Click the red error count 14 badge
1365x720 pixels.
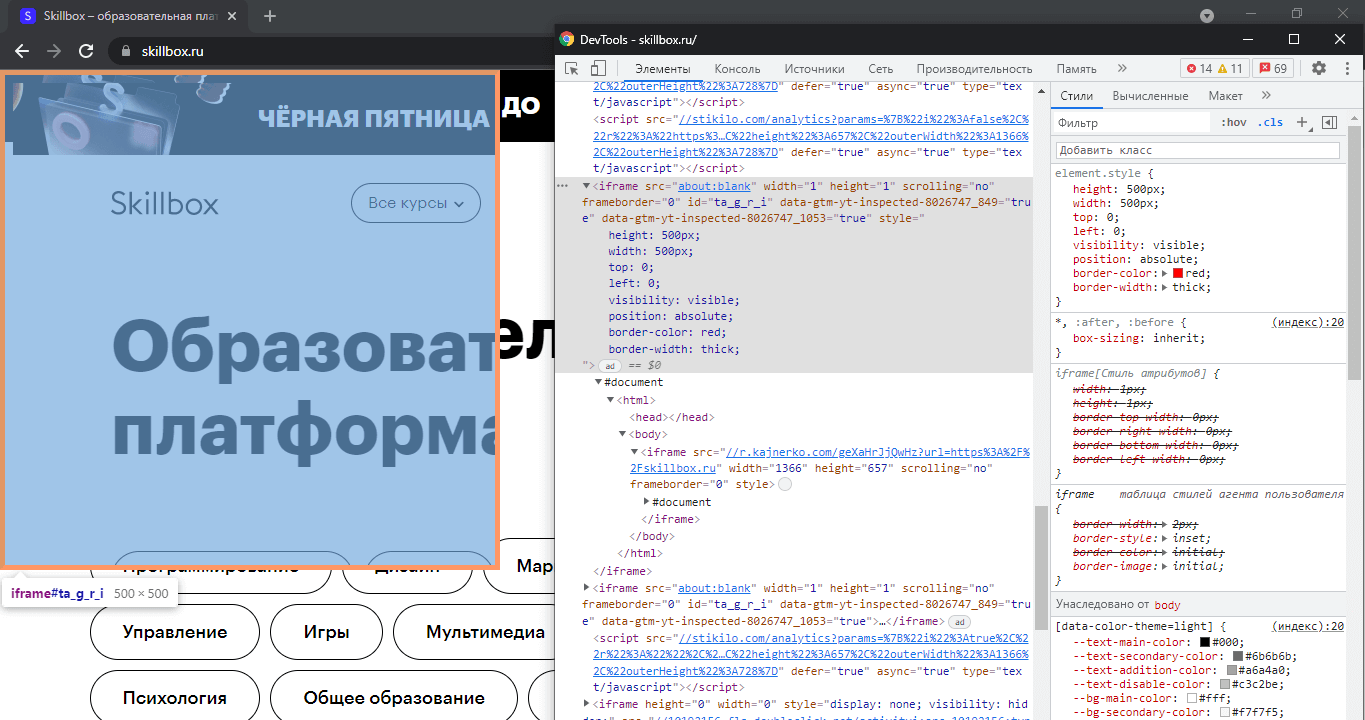(1199, 68)
